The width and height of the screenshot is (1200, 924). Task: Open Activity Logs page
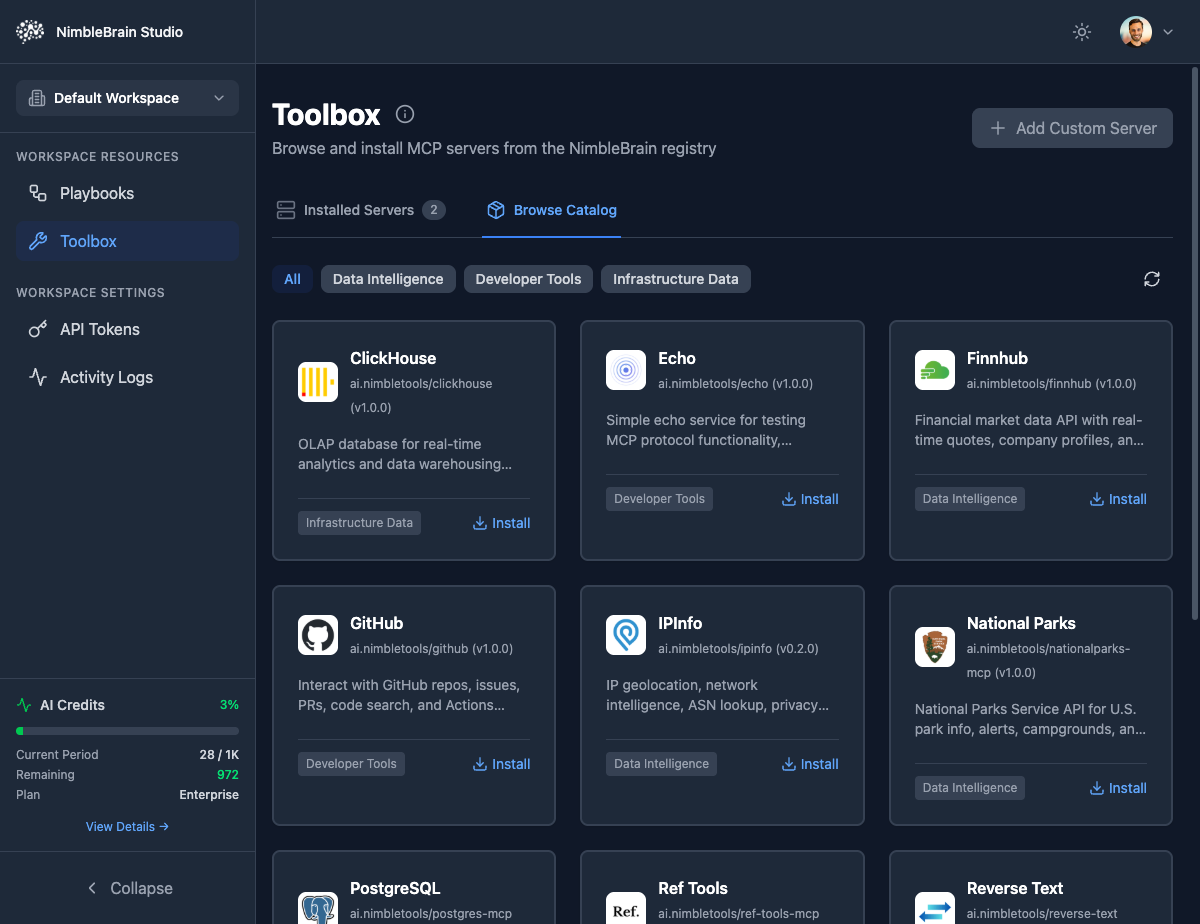pyautogui.click(x=127, y=377)
